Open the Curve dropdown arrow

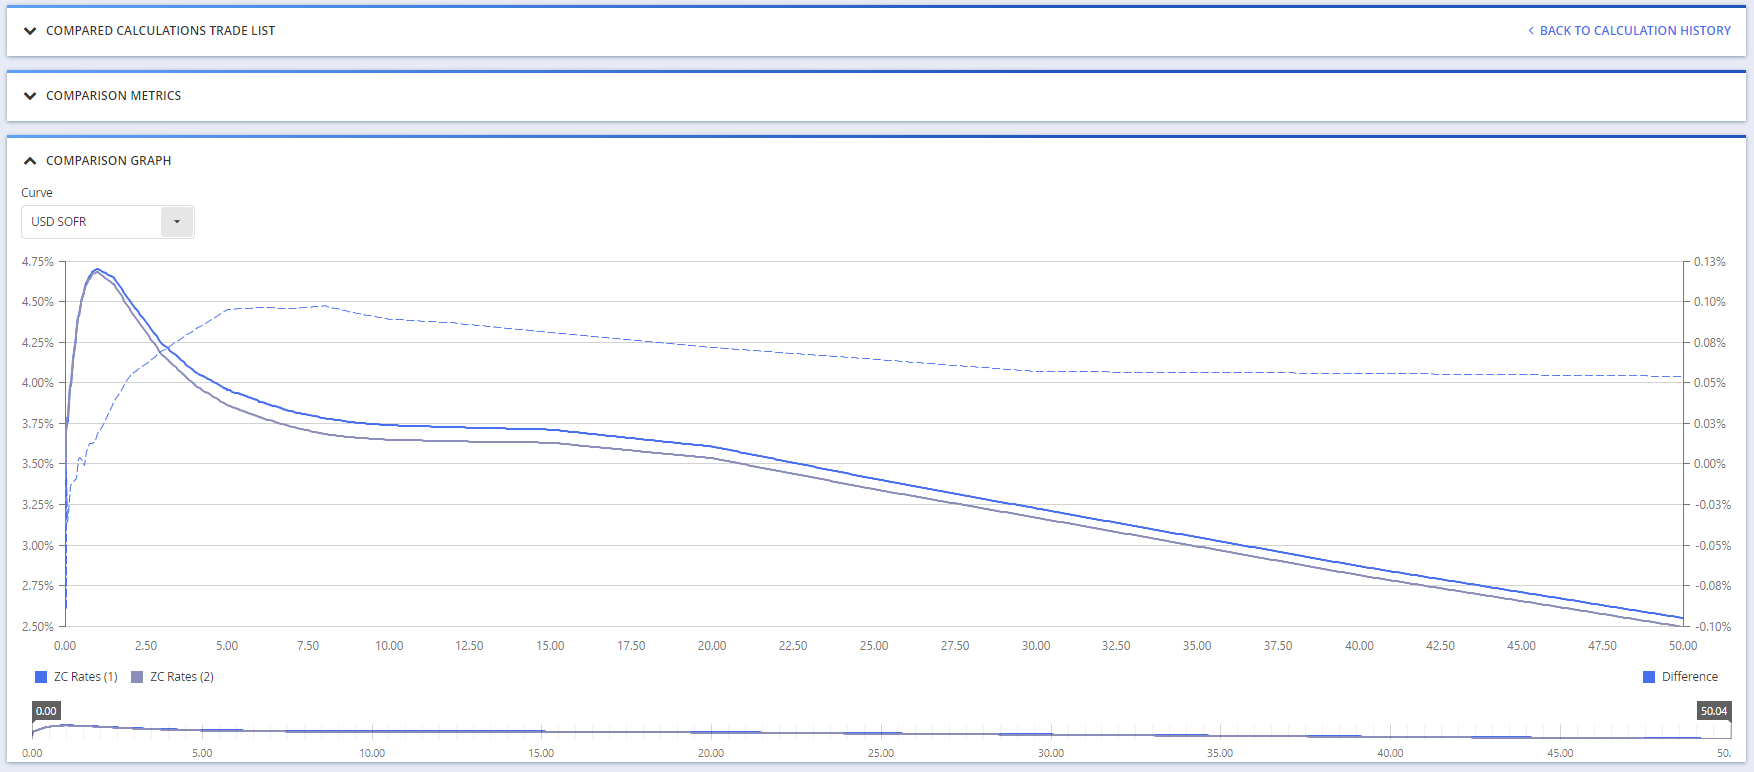click(x=177, y=222)
